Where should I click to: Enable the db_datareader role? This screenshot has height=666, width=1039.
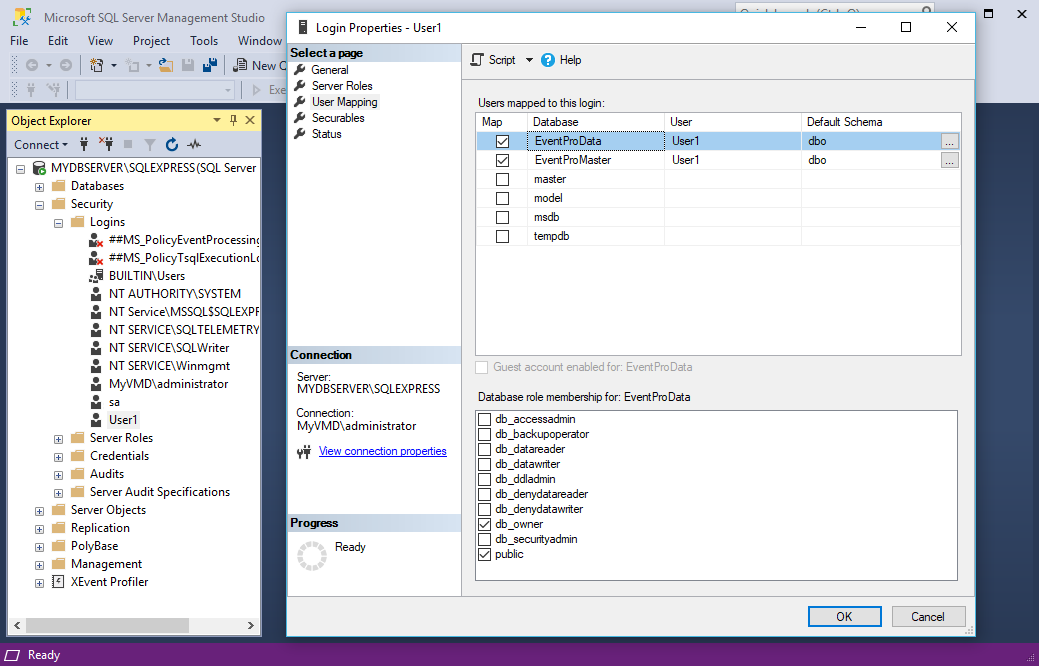484,449
